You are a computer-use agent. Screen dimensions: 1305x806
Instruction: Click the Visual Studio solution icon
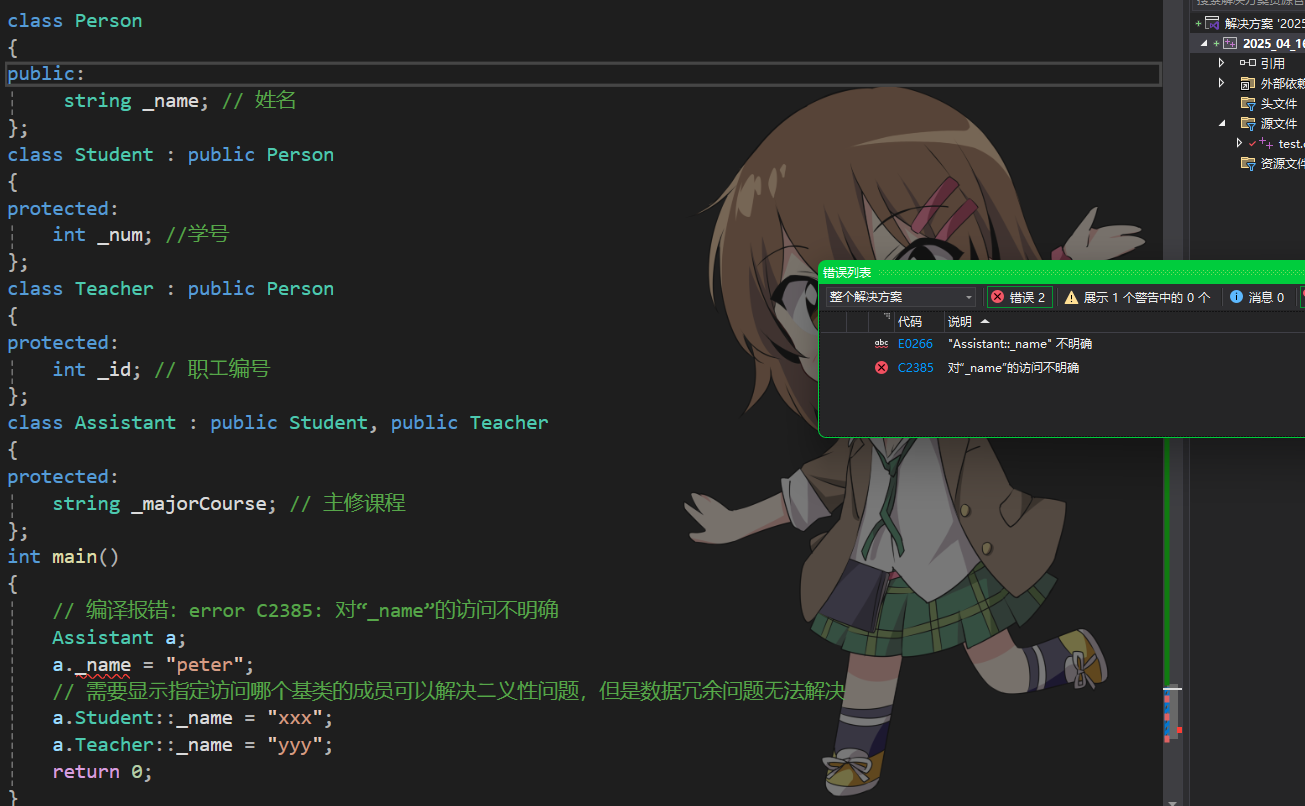1212,23
